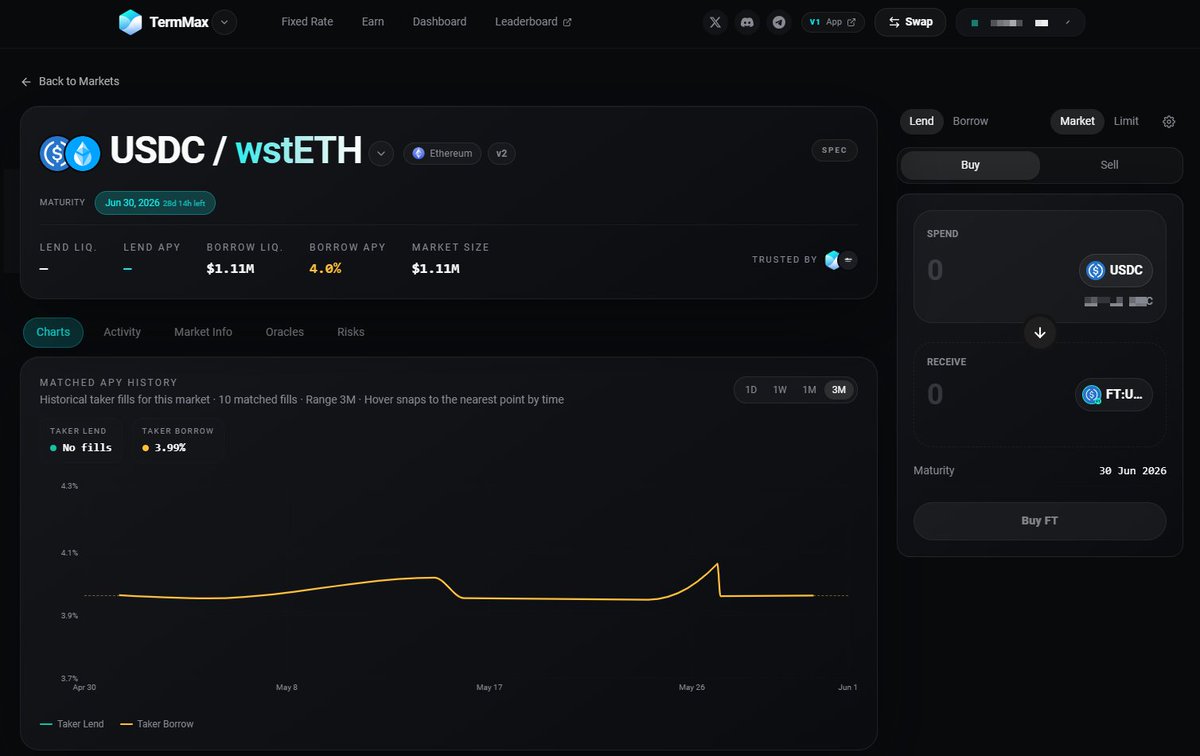Select the Charts tab
Screen dimensions: 1200x756
coord(53,332)
